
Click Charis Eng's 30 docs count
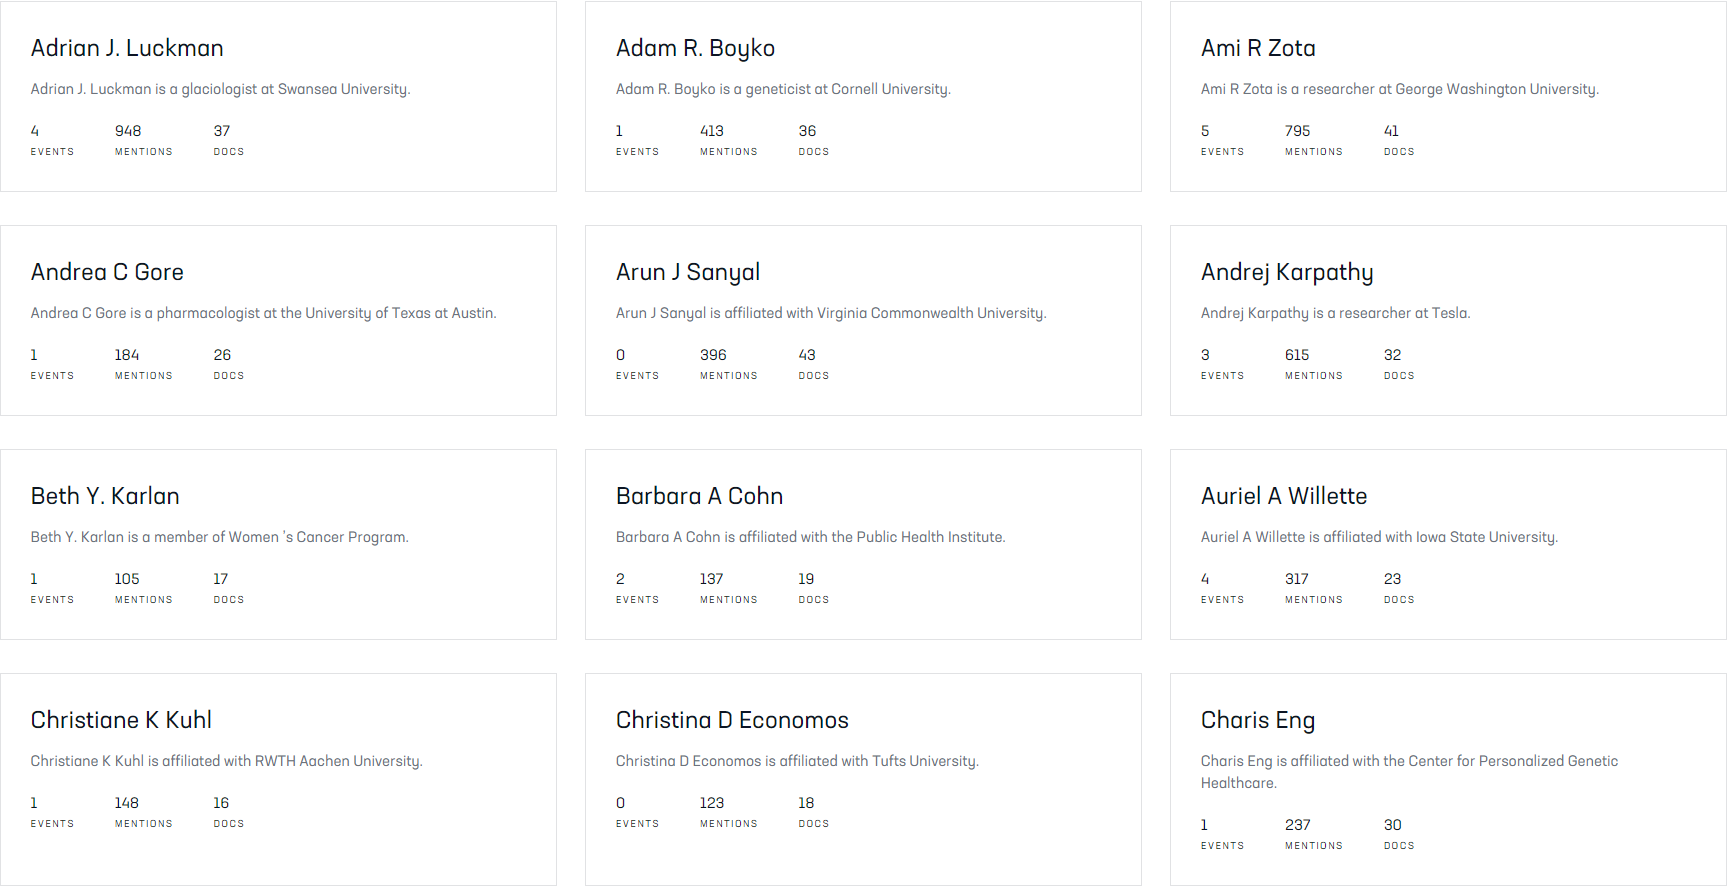1392,825
